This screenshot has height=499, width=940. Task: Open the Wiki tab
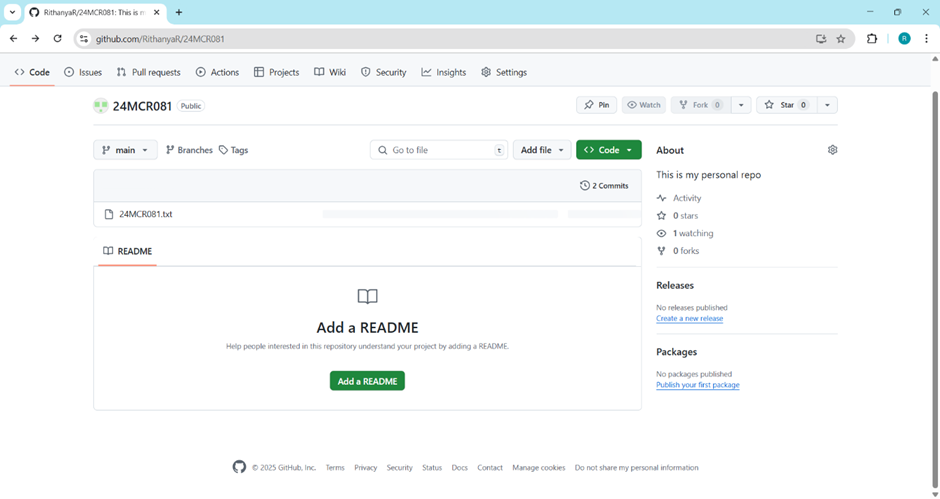pyautogui.click(x=330, y=72)
